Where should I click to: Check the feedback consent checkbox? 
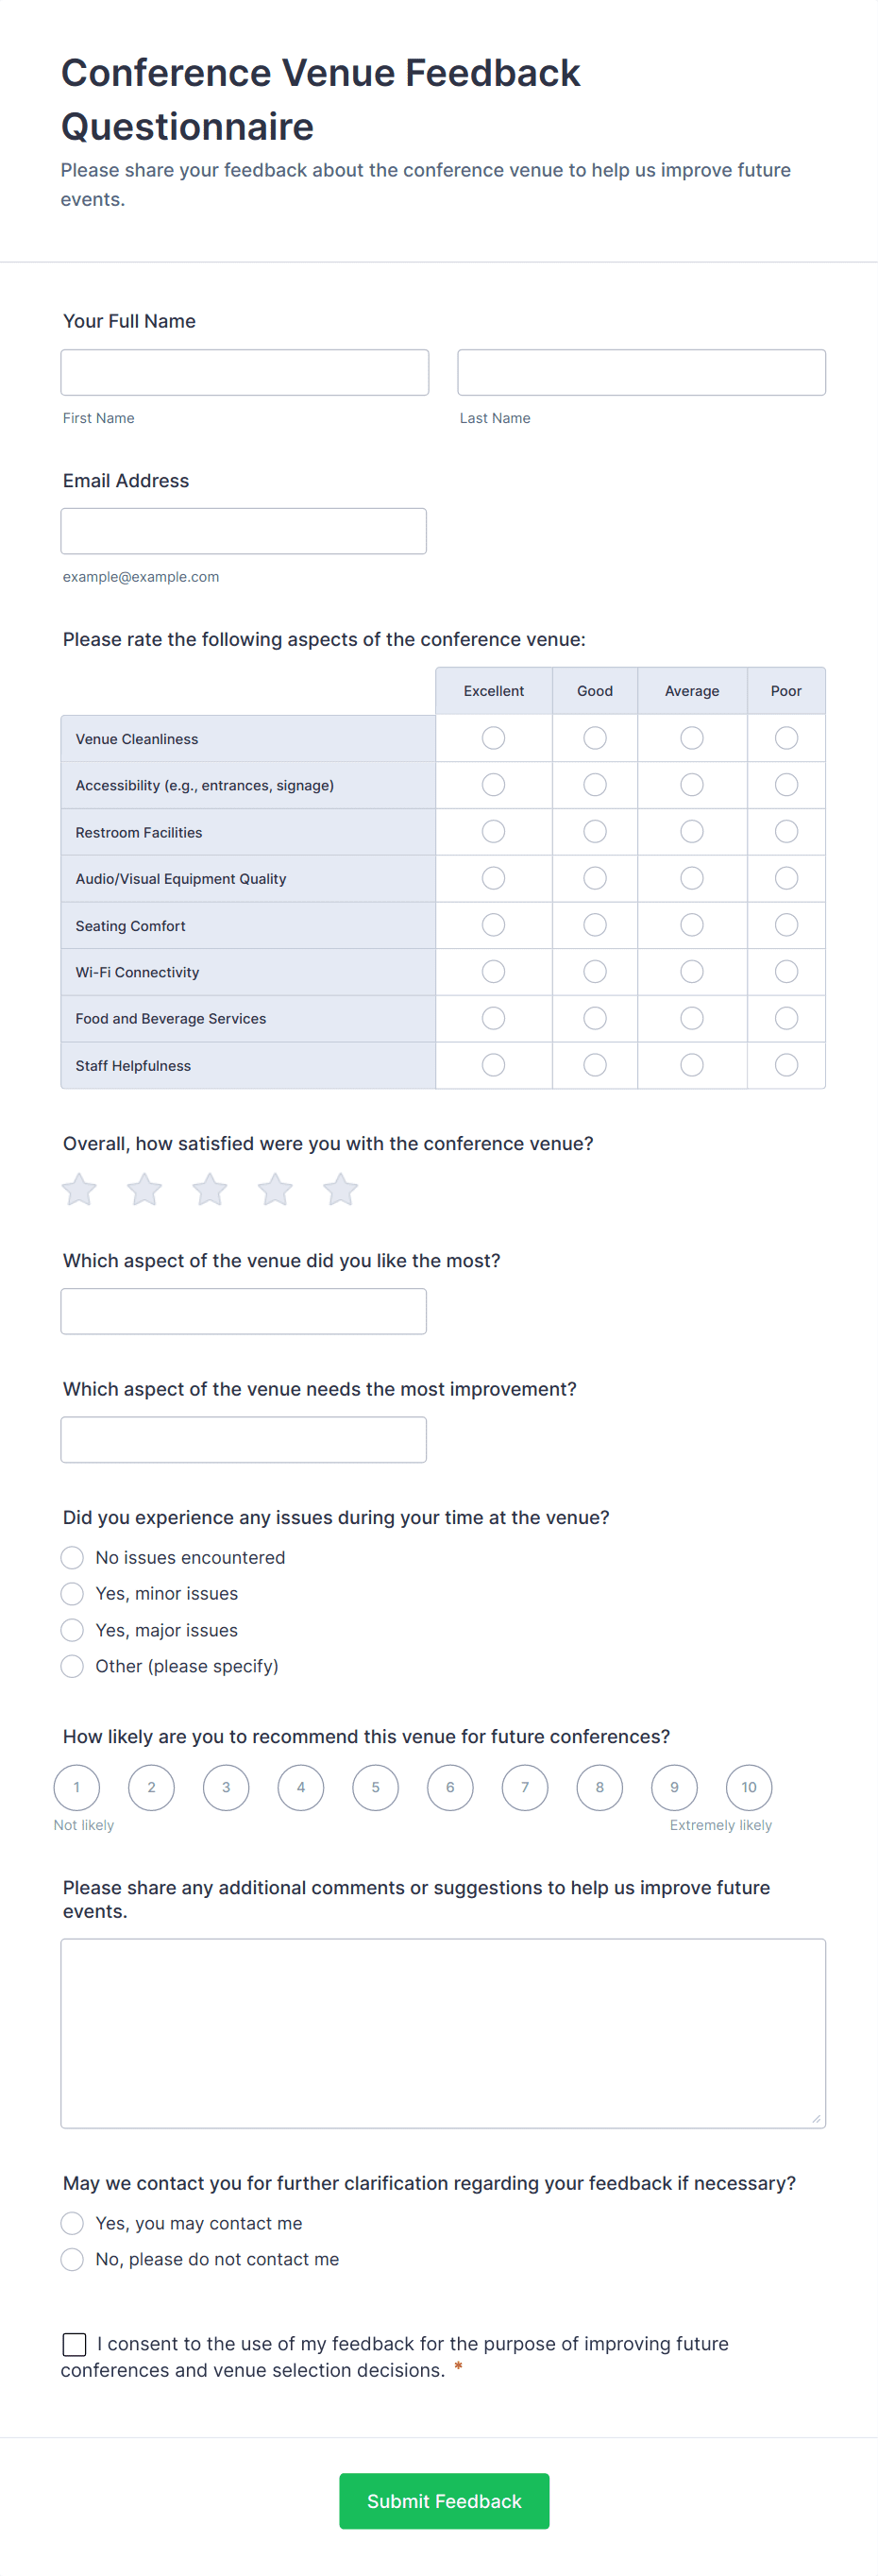click(75, 2344)
